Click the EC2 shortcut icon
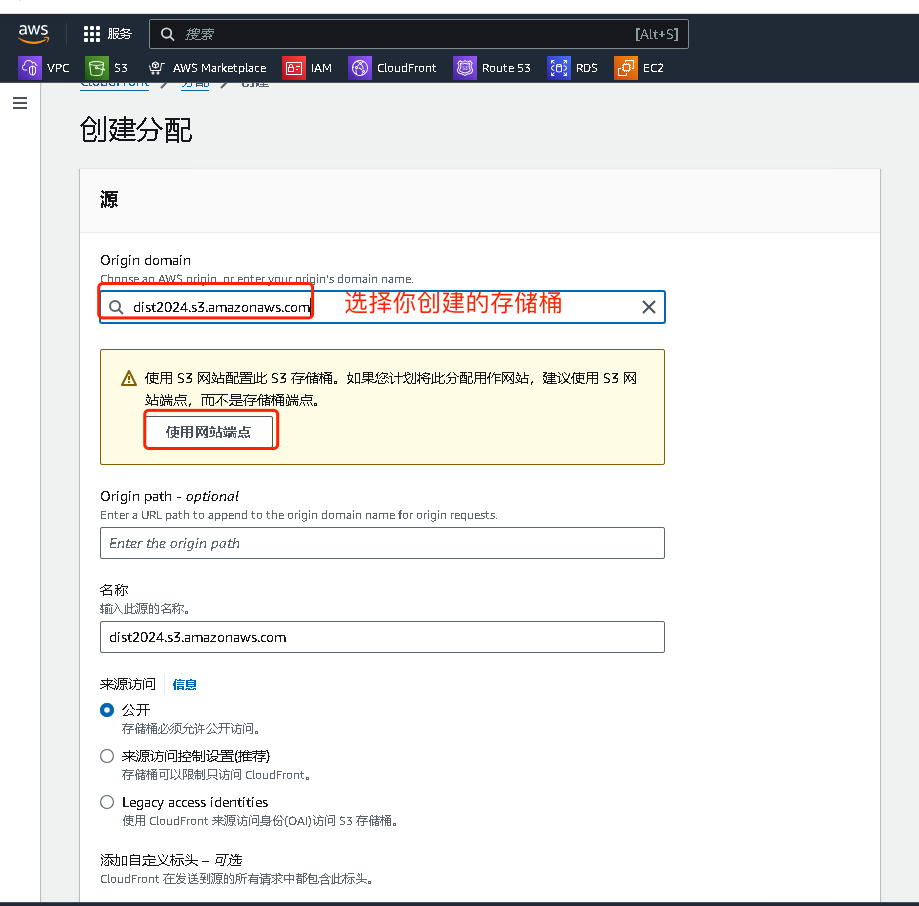The height and width of the screenshot is (906, 919). [x=625, y=68]
